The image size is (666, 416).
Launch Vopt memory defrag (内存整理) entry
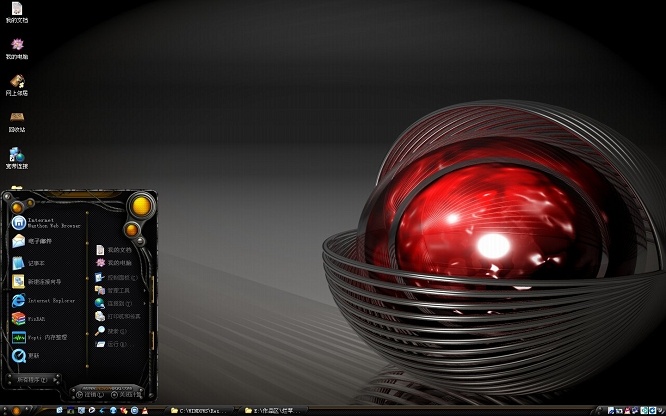pyautogui.click(x=45, y=337)
